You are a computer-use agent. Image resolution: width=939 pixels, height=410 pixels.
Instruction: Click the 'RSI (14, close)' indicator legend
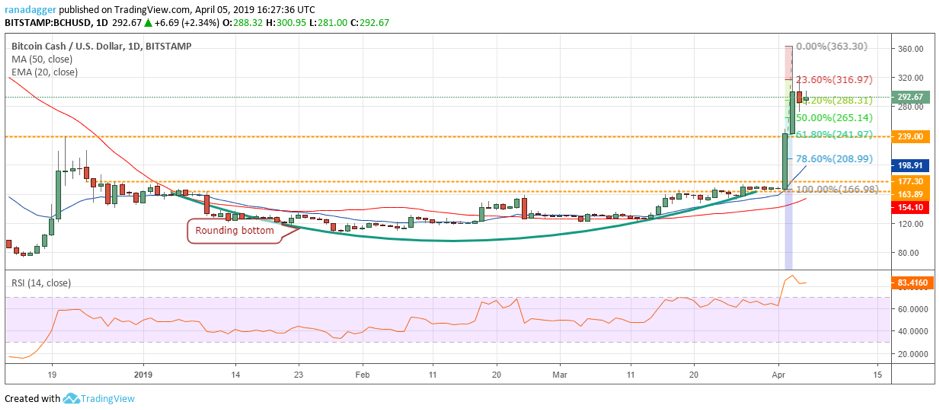coord(42,283)
